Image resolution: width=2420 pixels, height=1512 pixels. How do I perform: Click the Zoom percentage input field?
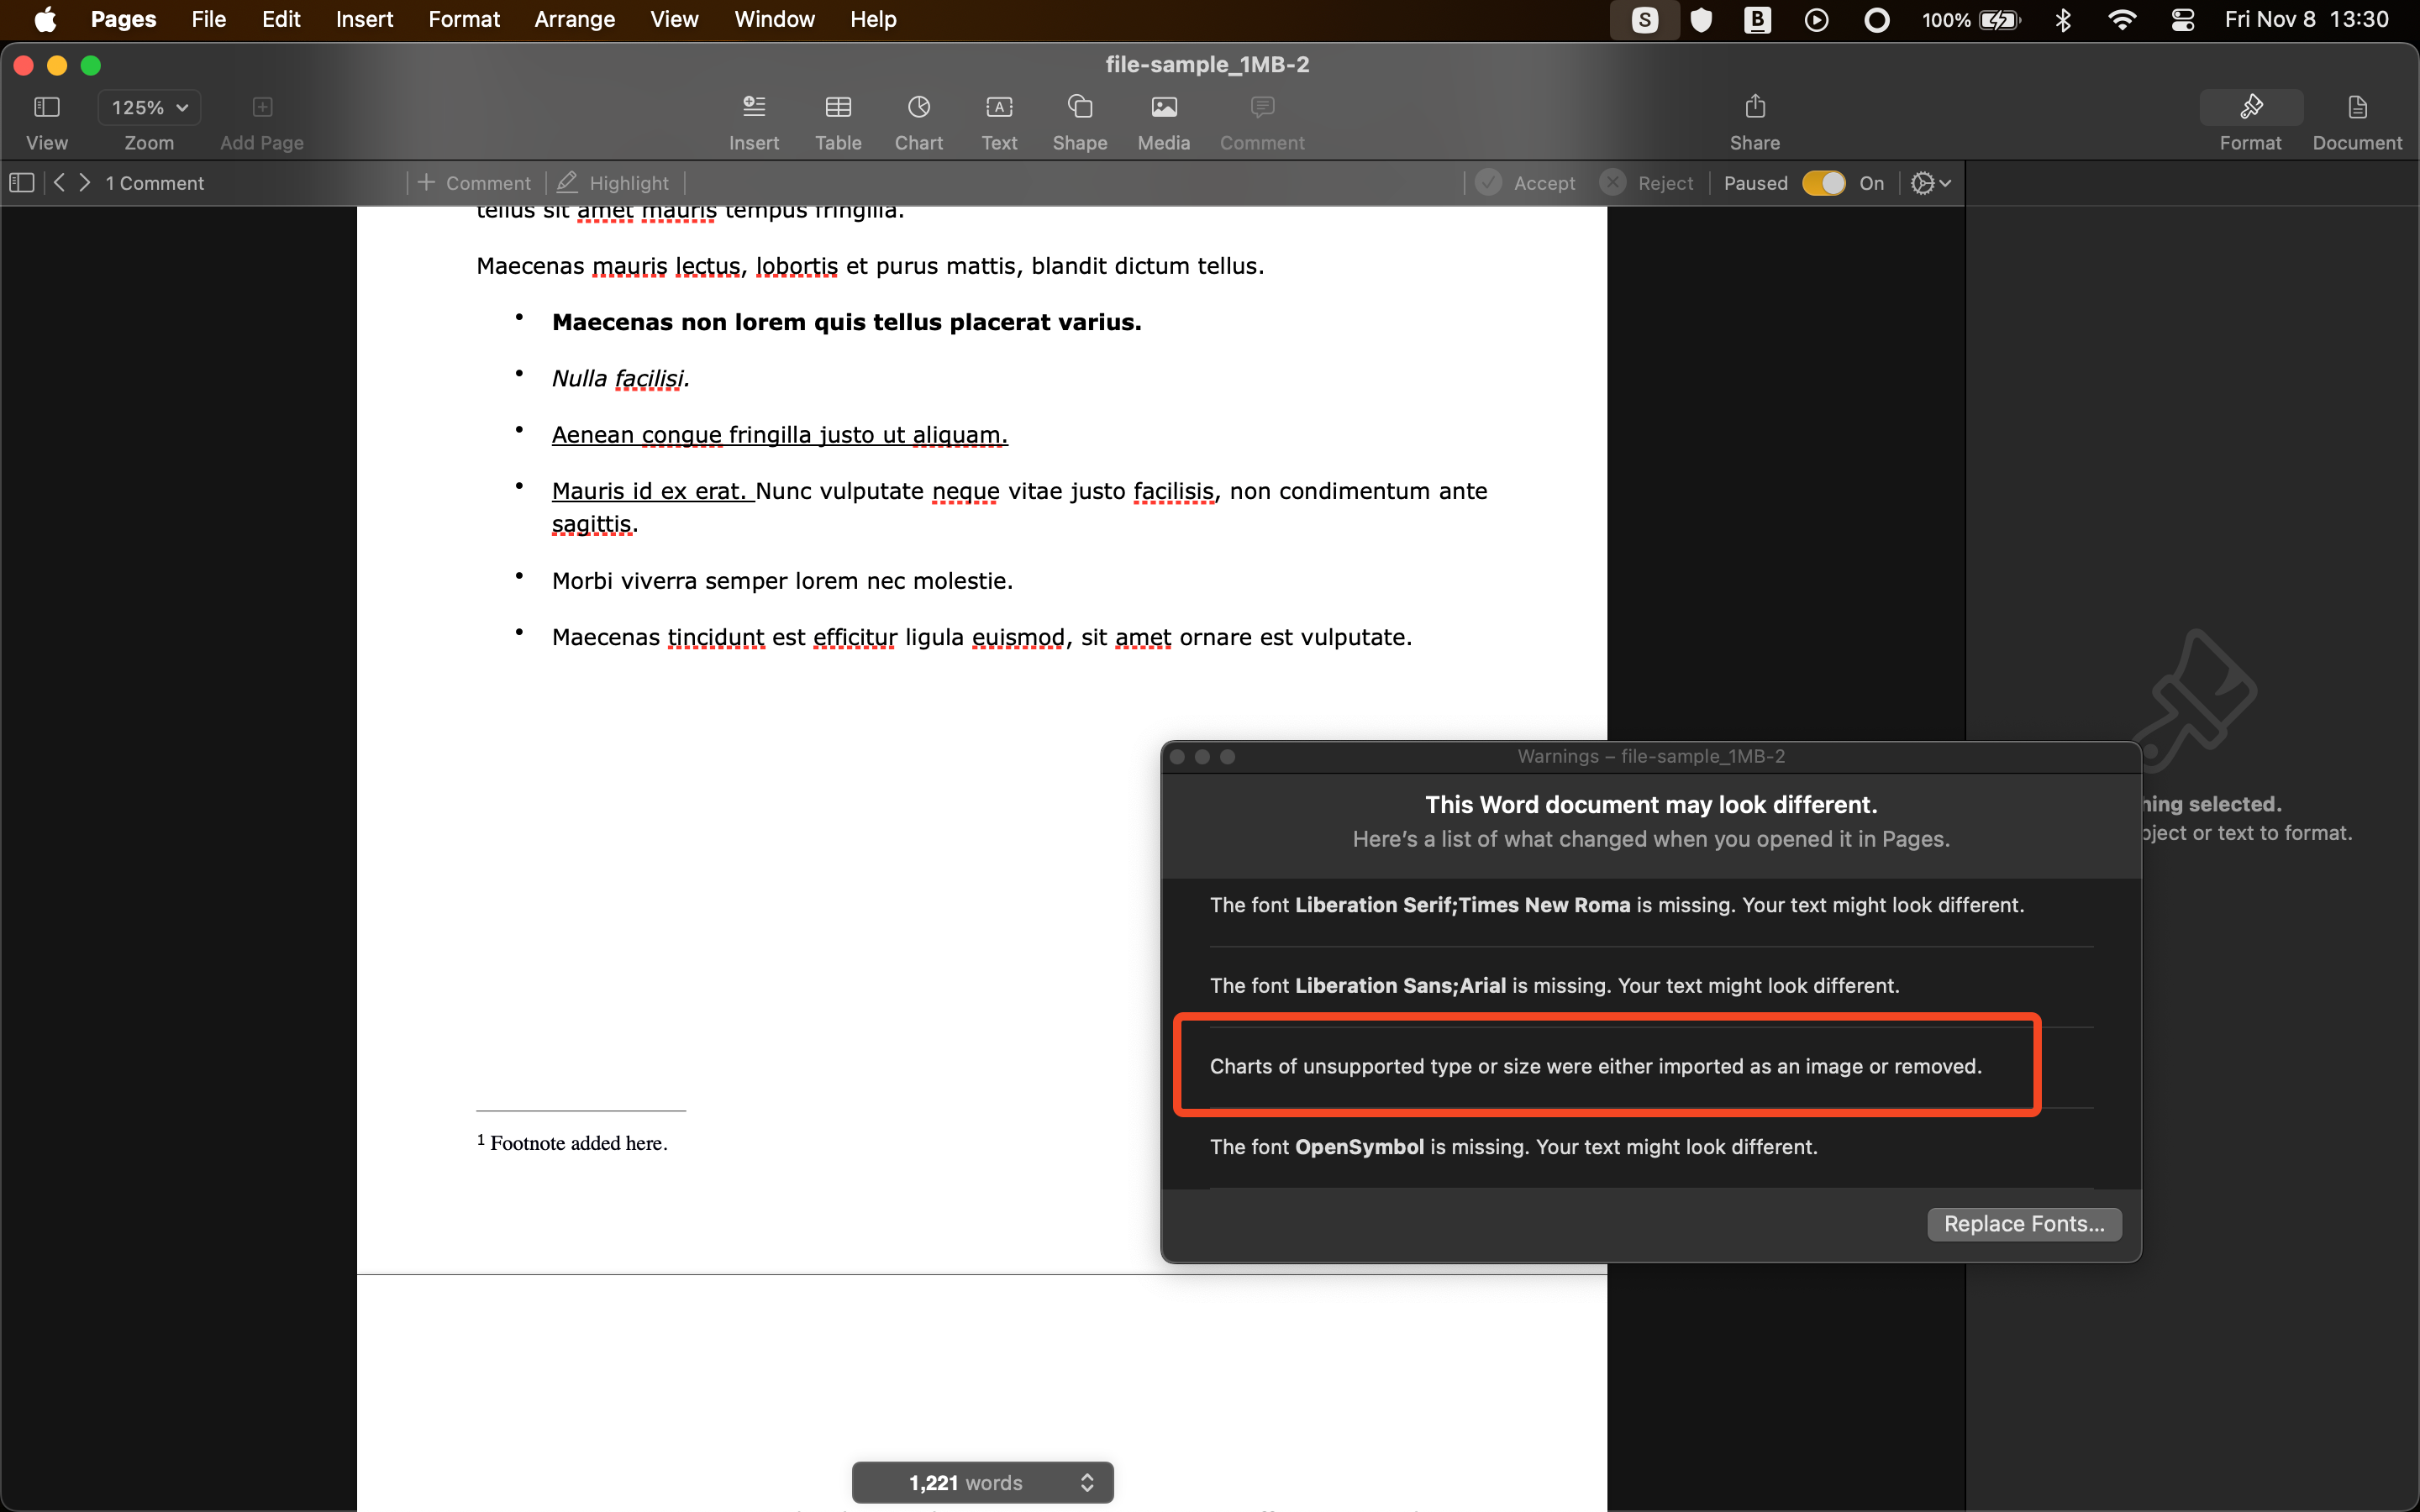[148, 104]
